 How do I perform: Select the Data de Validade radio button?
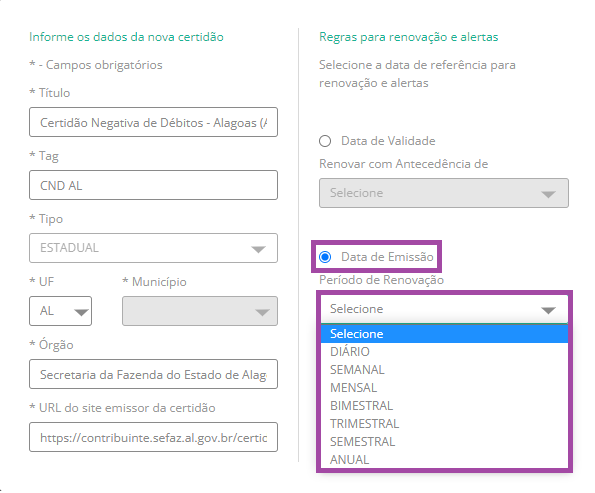point(325,141)
